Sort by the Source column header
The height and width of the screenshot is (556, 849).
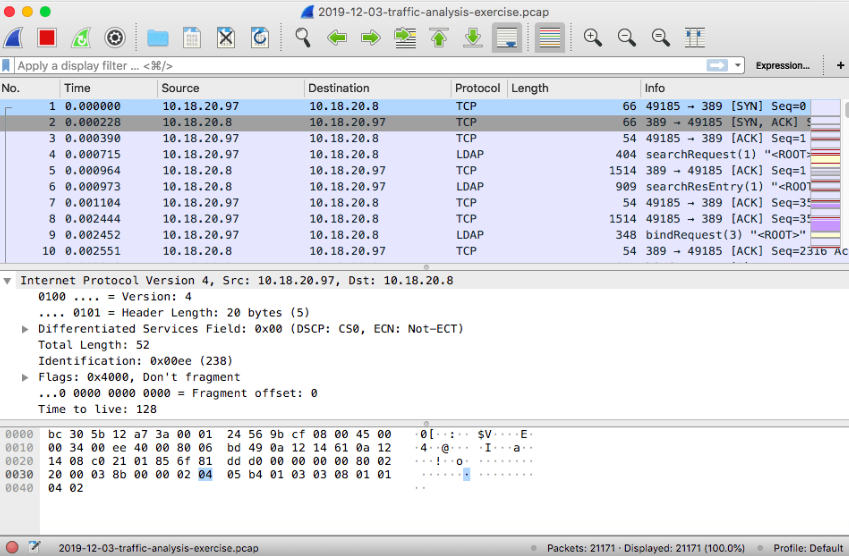tap(231, 88)
